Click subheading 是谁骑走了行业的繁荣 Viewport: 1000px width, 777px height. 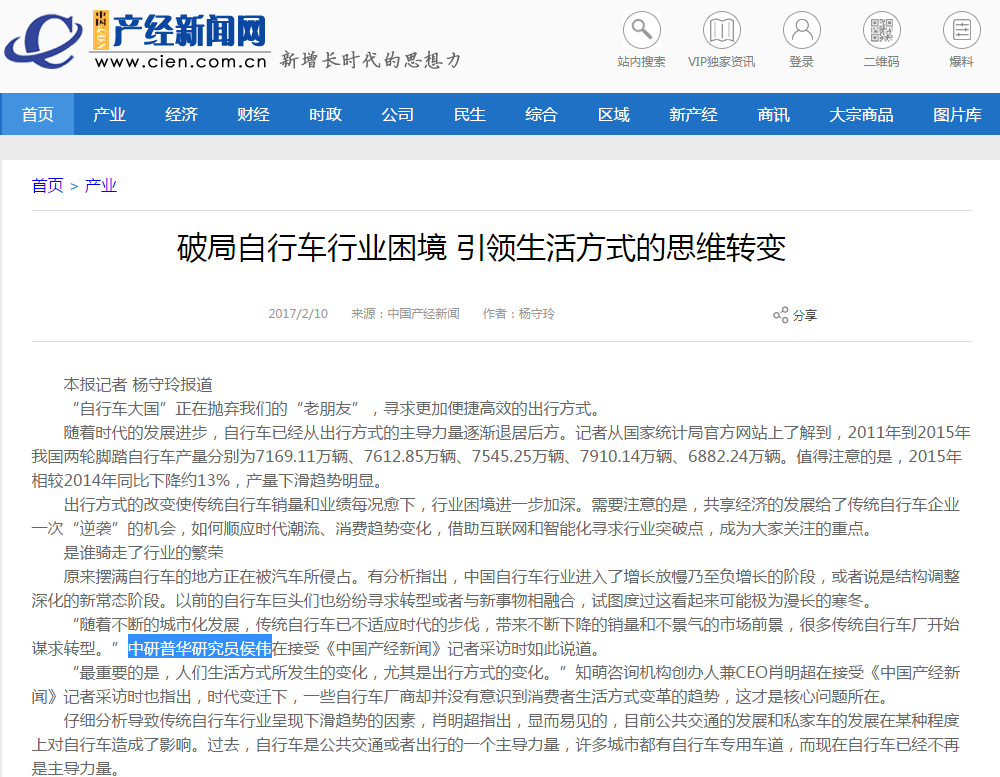point(143,552)
